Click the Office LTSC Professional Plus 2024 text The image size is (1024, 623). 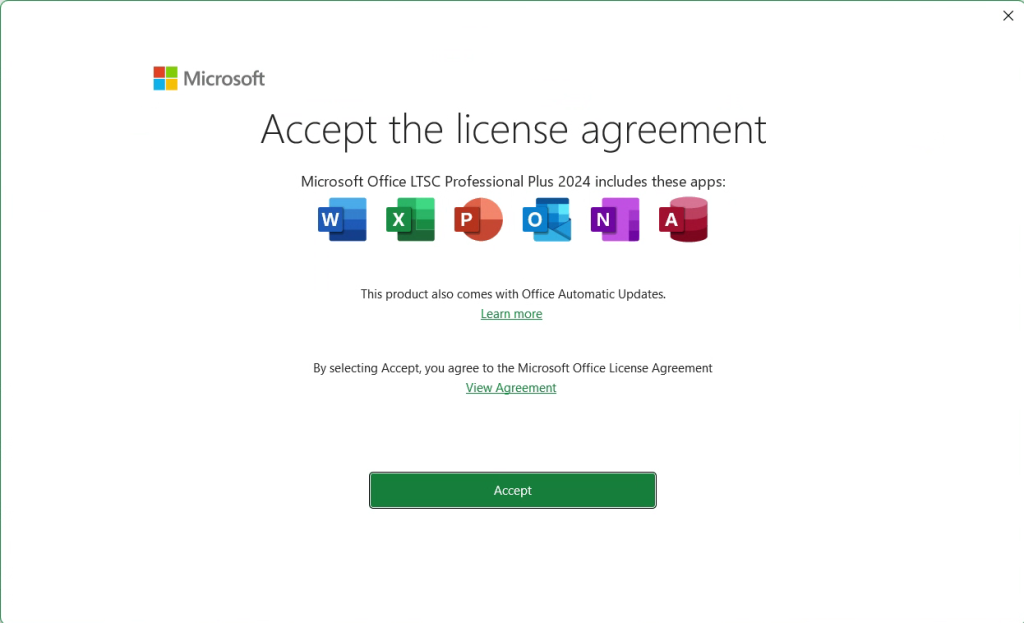[512, 181]
